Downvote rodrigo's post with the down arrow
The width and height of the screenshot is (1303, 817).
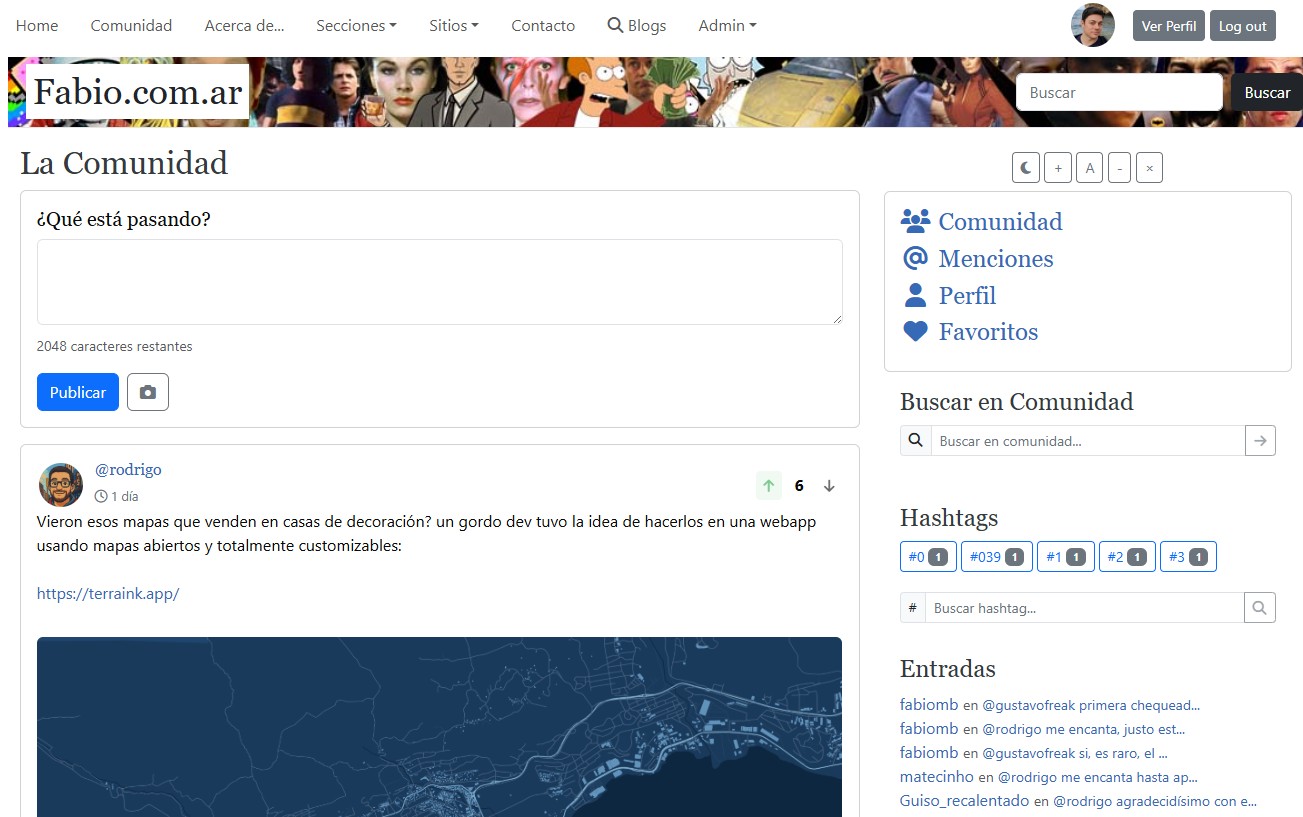[829, 486]
